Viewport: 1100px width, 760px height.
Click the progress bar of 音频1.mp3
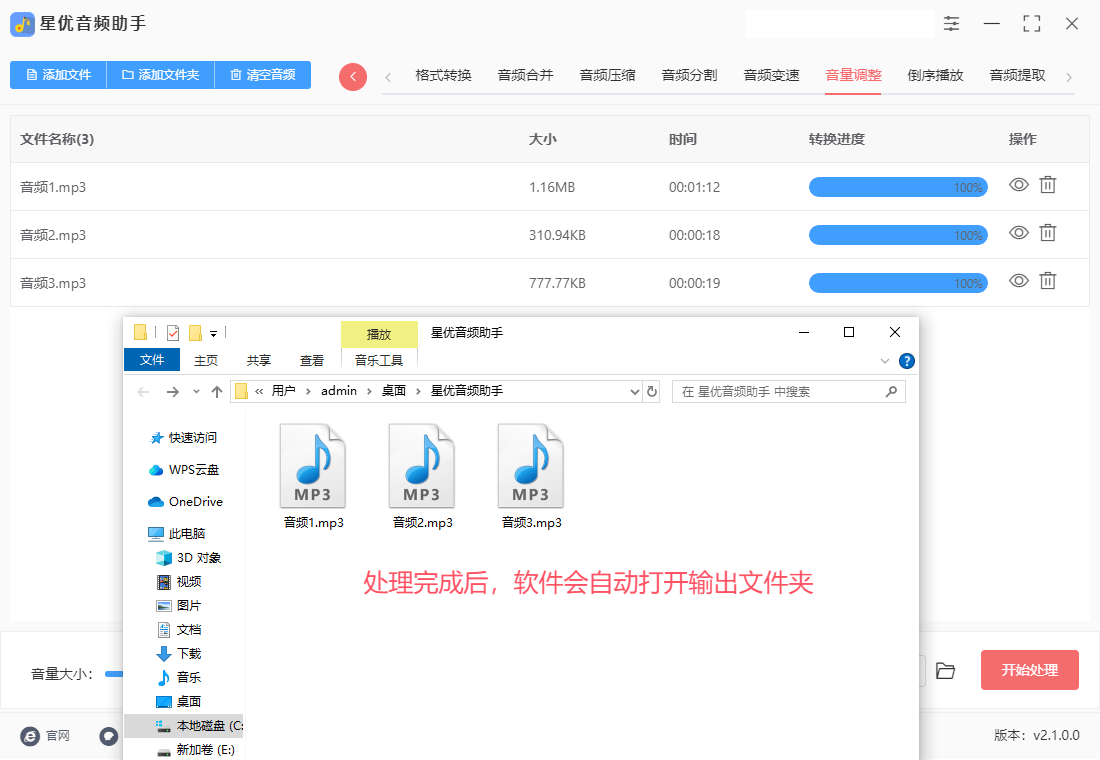click(x=898, y=187)
